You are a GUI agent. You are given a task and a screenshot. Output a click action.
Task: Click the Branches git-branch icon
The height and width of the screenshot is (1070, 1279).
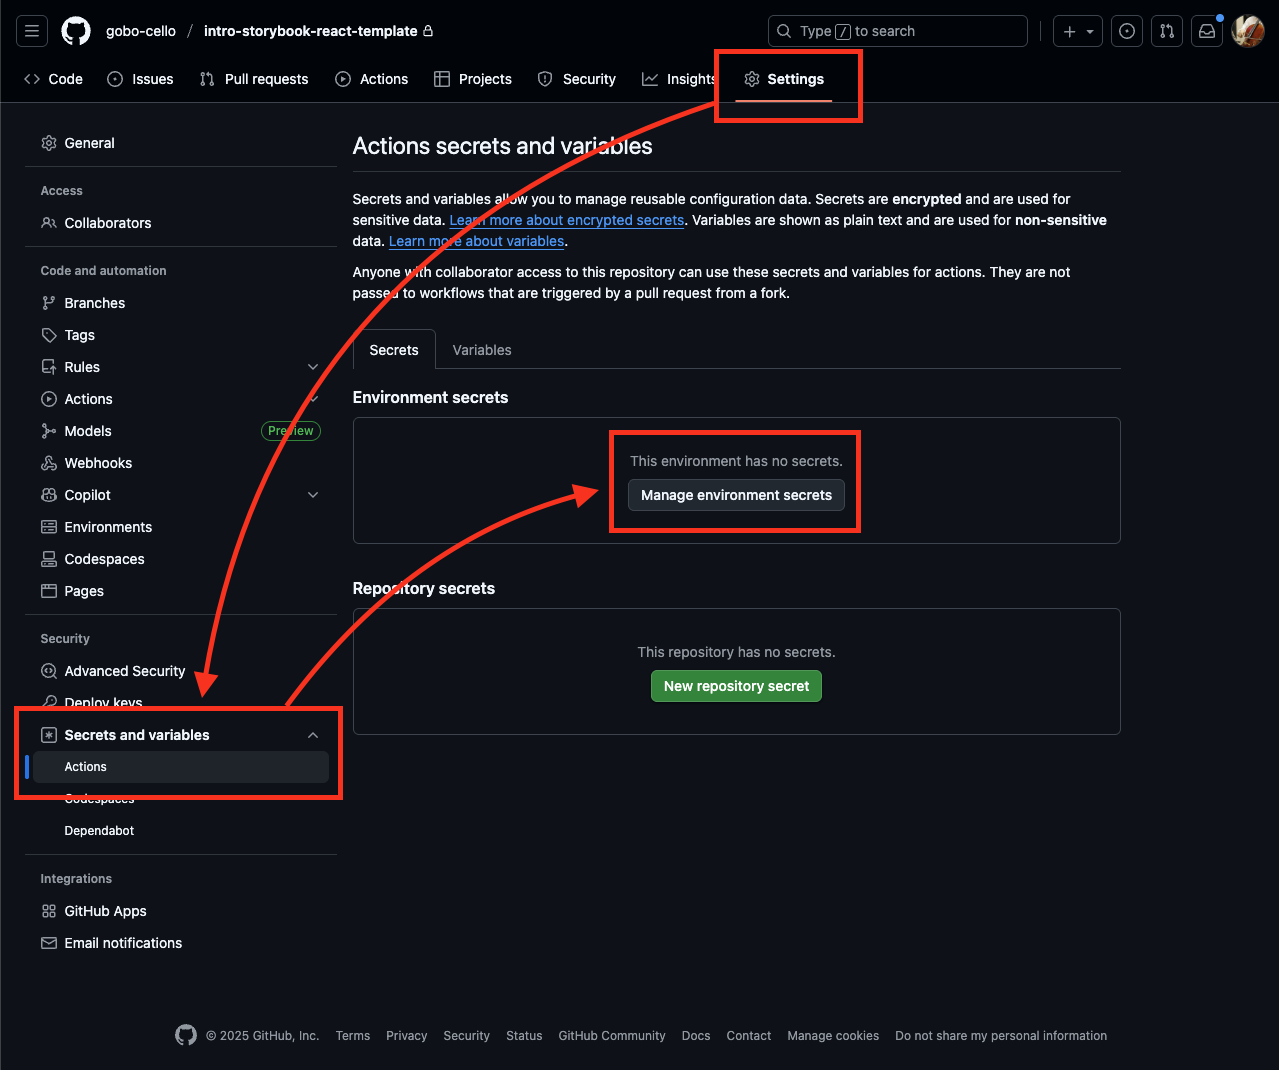[x=49, y=303]
